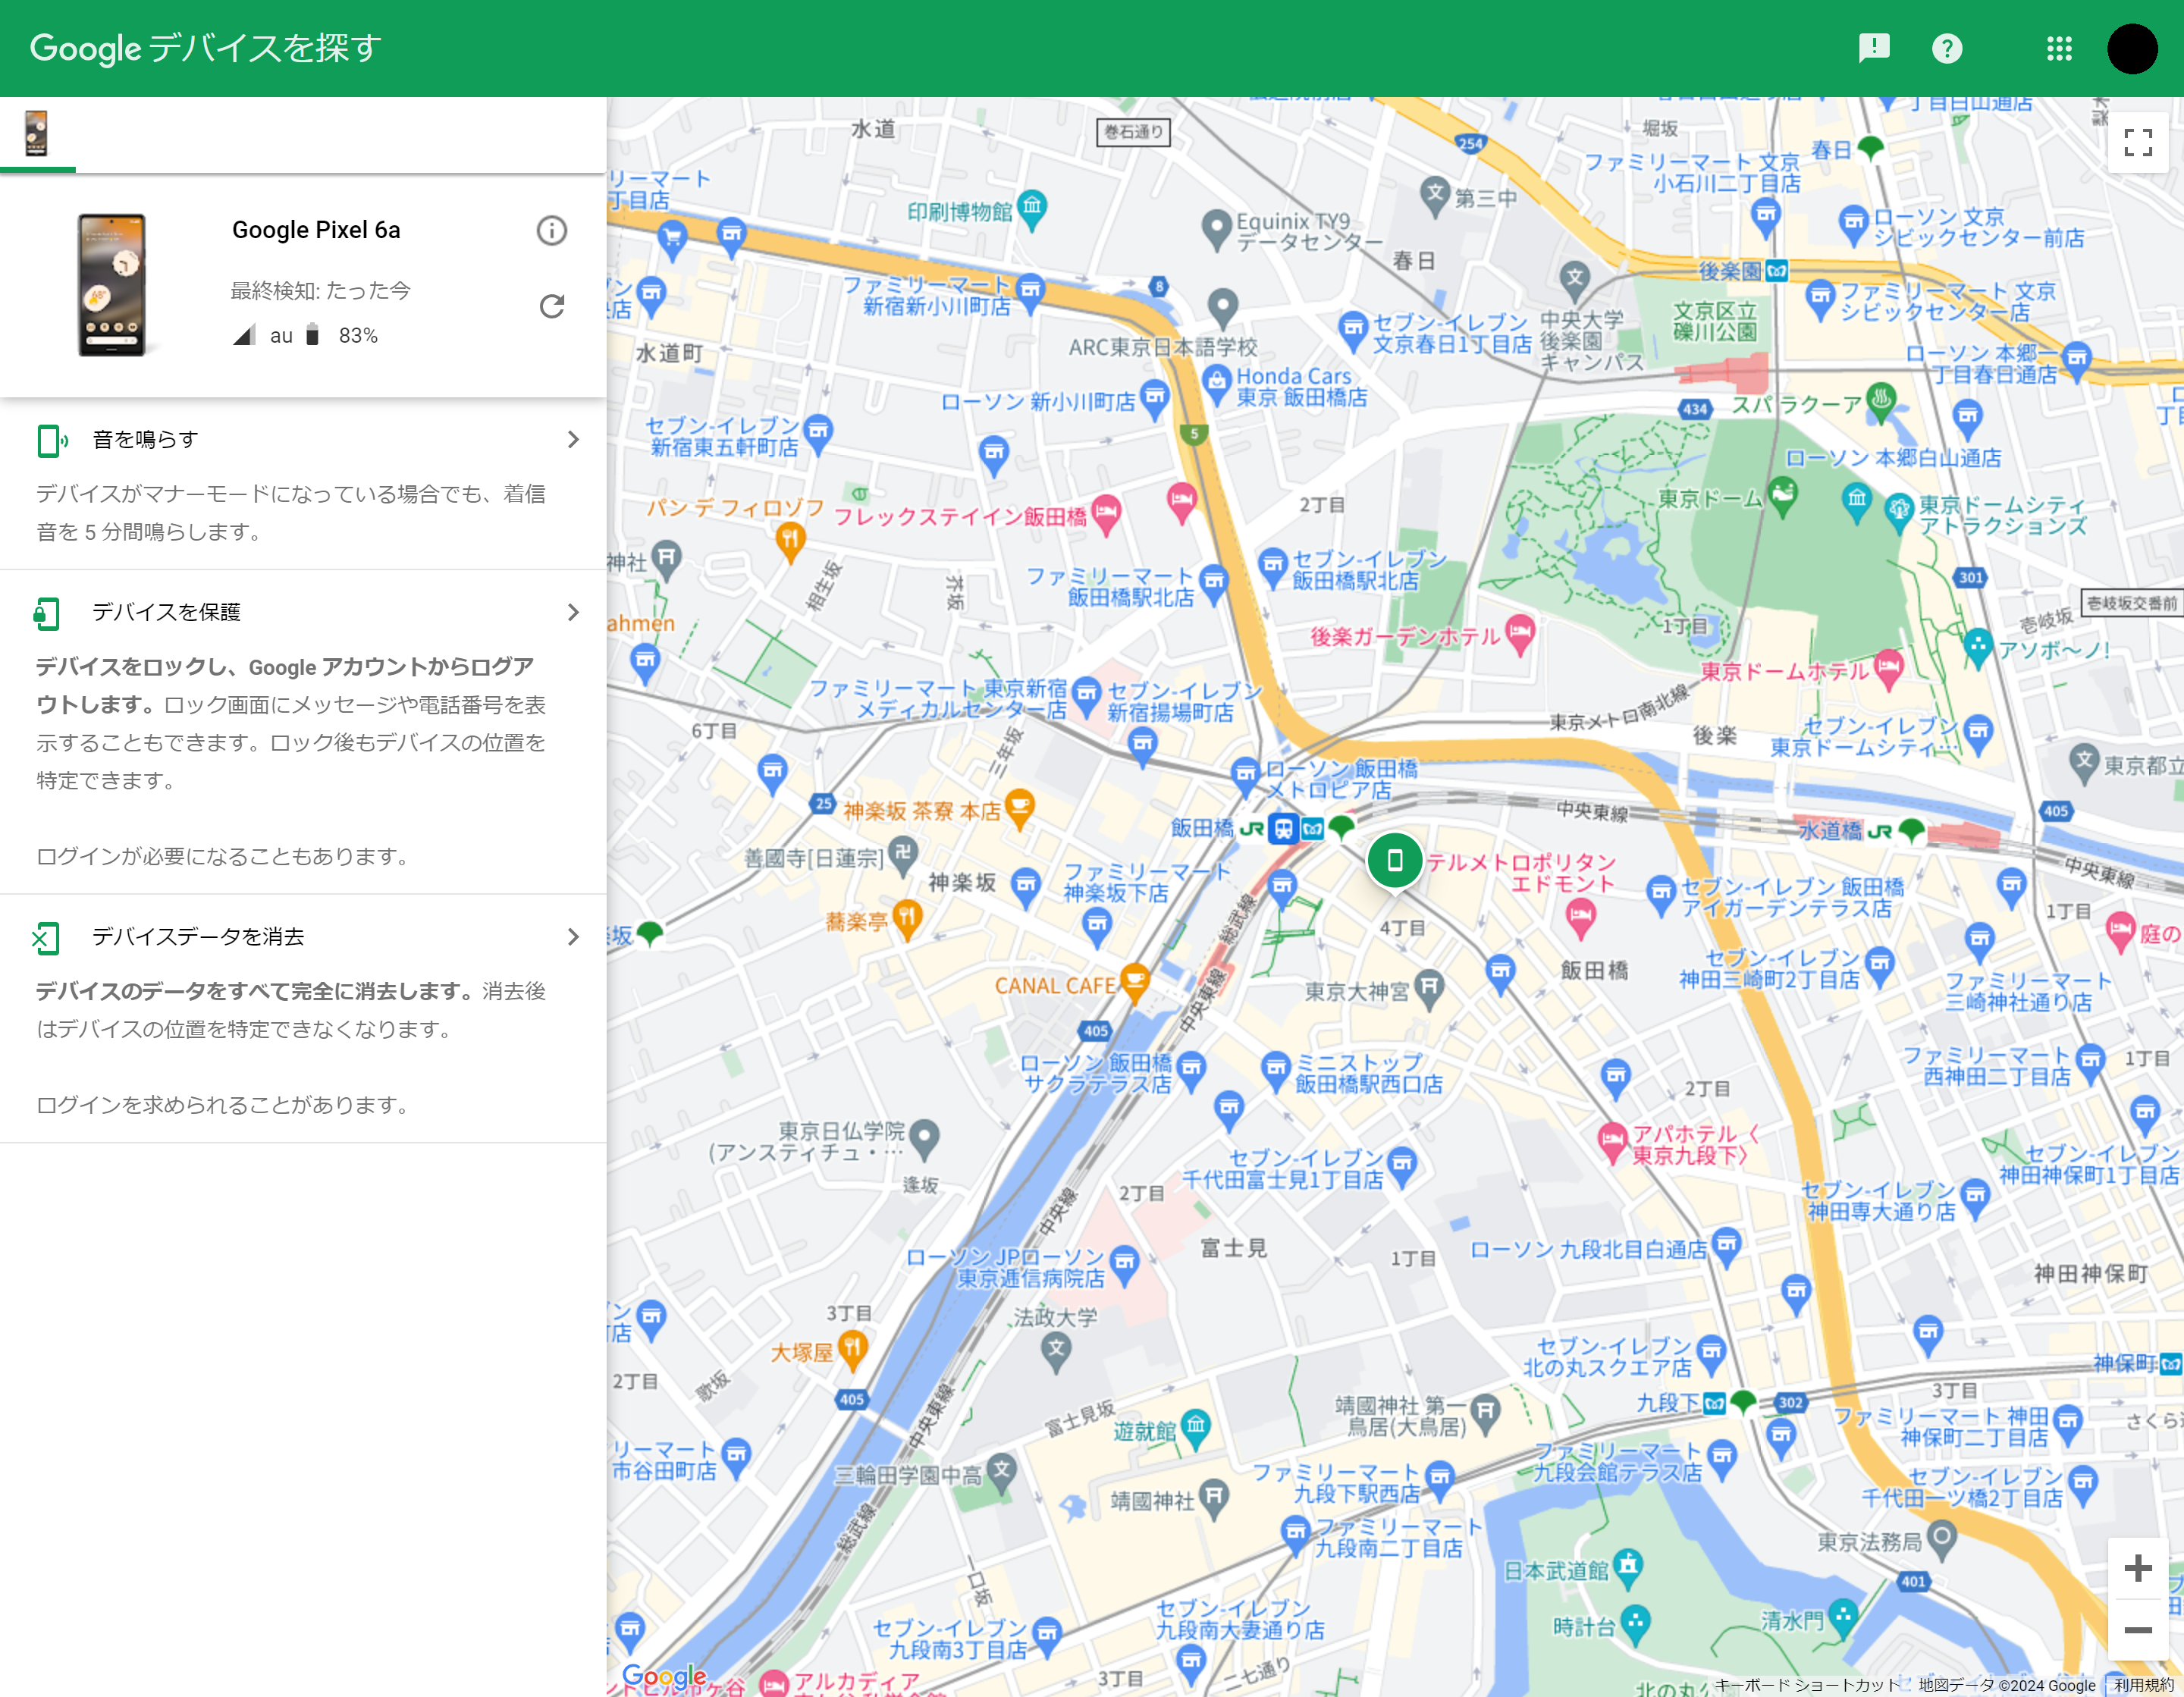
Task: Click 東京ドームホテル hotel pin
Action: (x=1888, y=668)
